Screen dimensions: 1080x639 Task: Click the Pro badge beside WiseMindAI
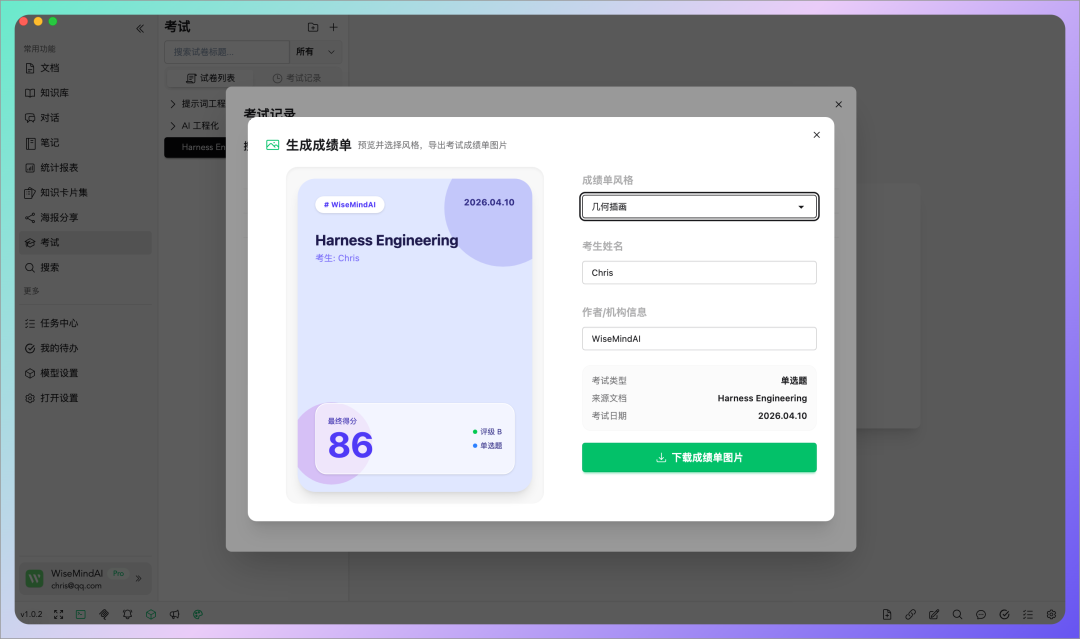click(x=119, y=573)
